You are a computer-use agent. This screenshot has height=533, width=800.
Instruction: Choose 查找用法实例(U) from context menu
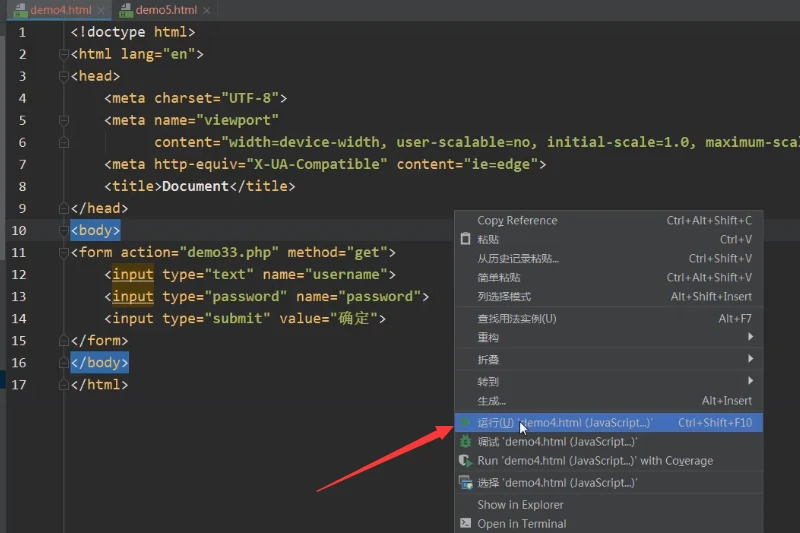pyautogui.click(x=609, y=318)
